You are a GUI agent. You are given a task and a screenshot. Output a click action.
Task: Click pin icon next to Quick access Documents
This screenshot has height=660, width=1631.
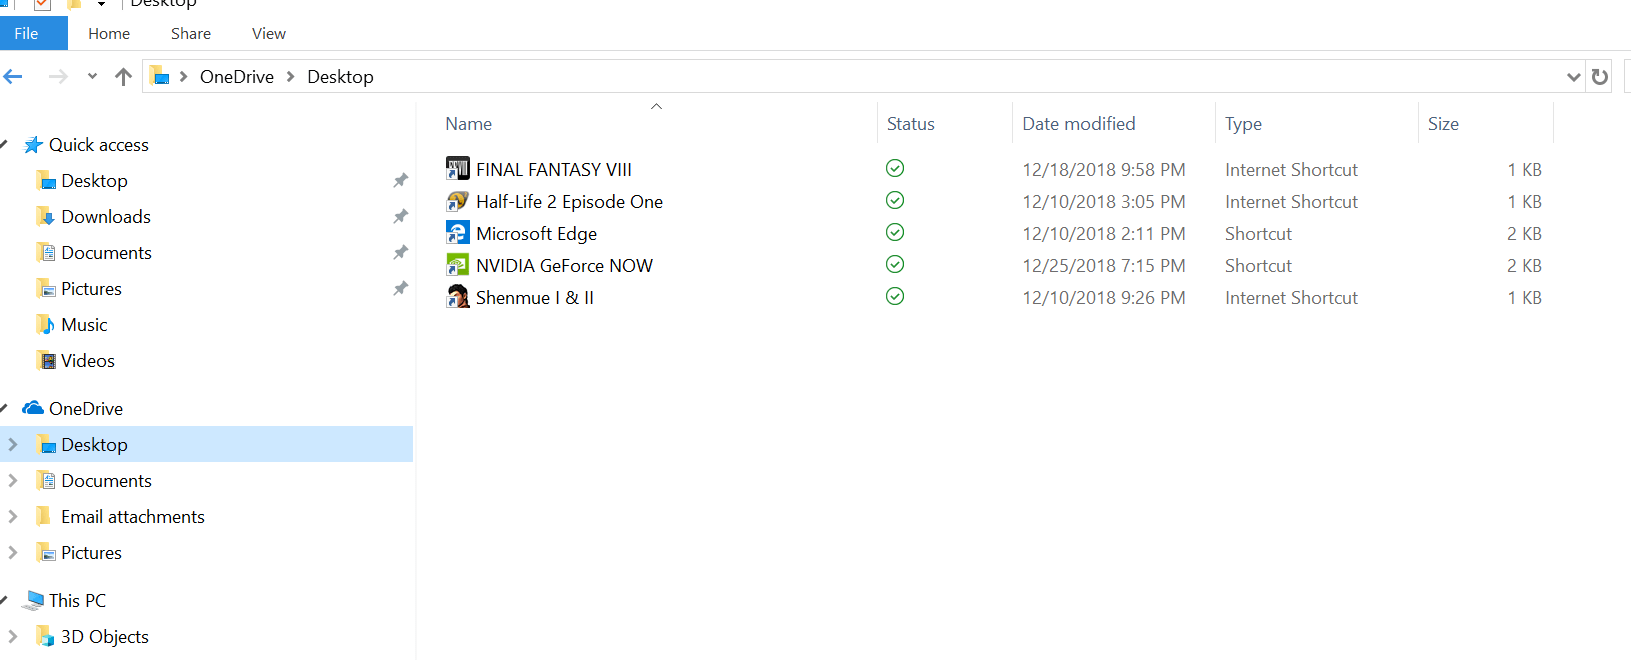coord(400,253)
